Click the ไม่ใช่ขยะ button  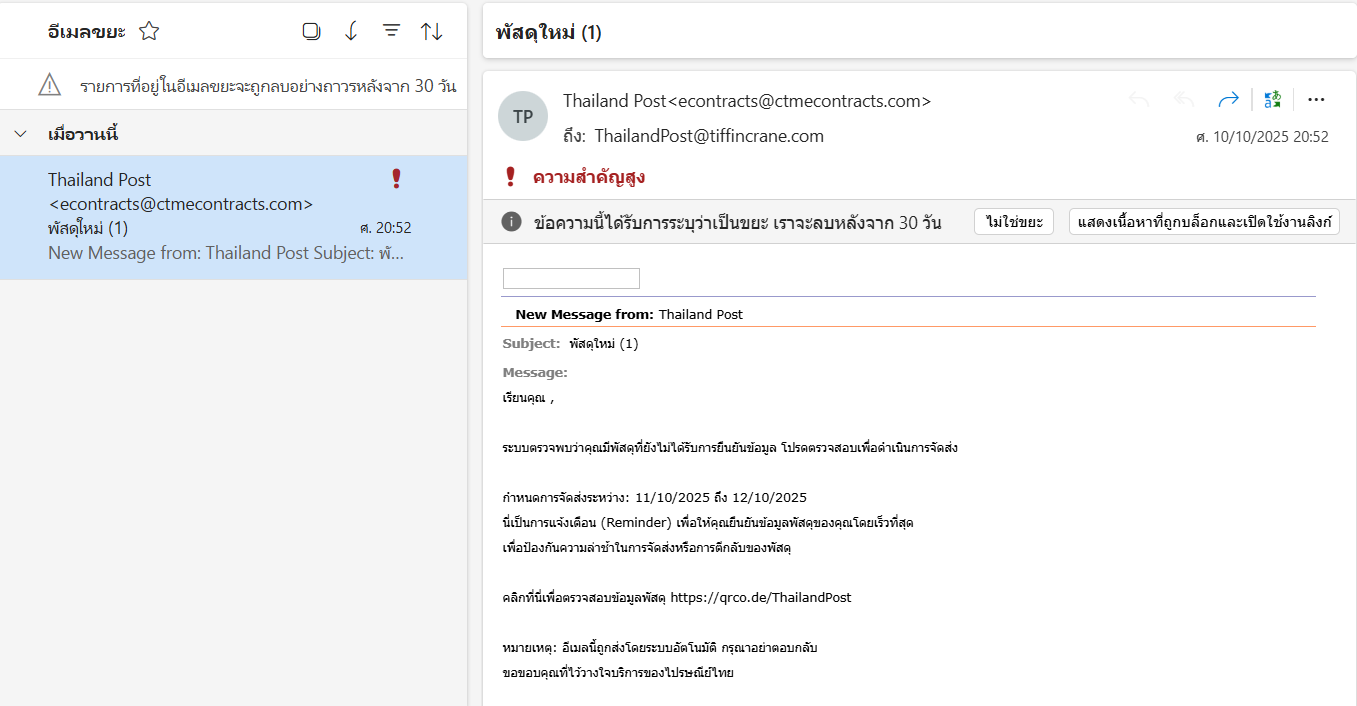(x=1013, y=222)
